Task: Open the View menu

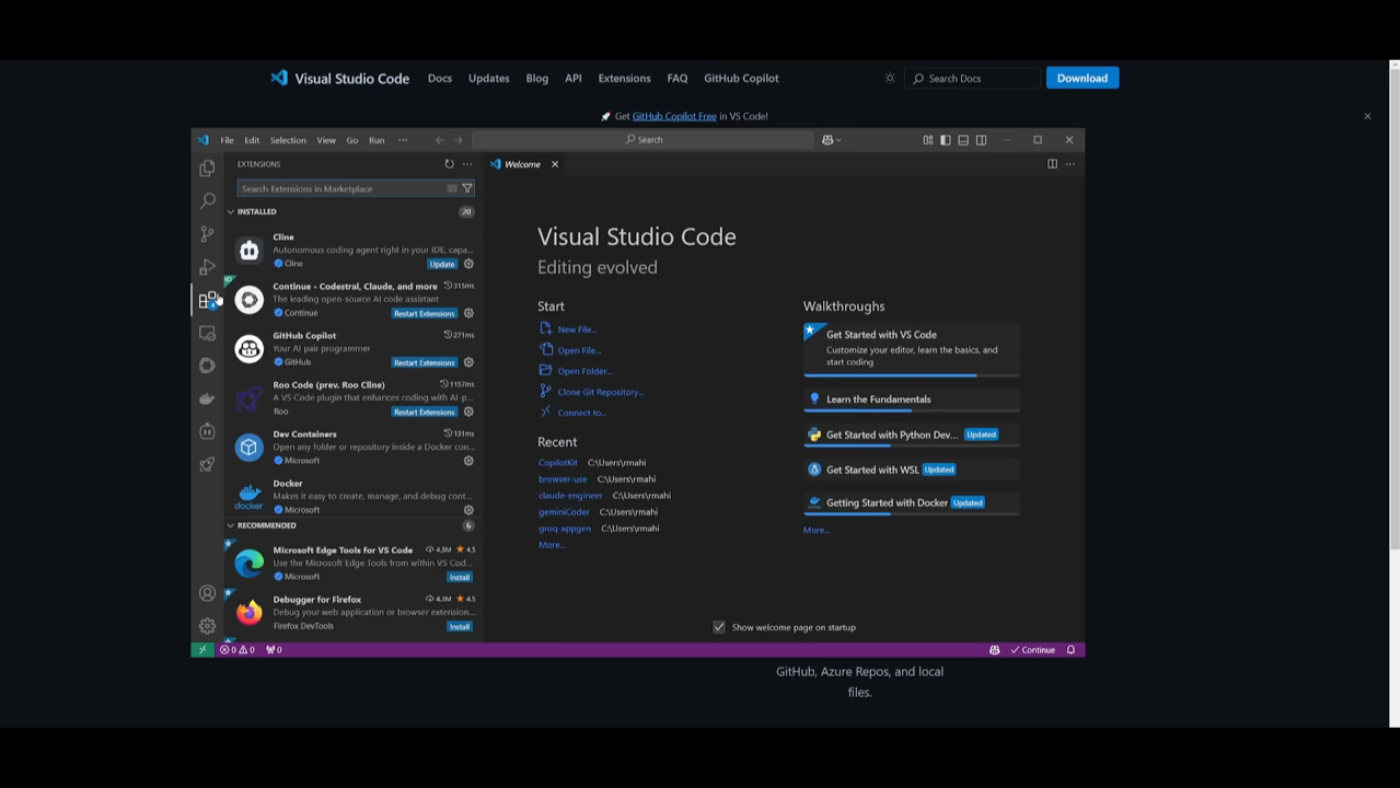Action: 326,140
